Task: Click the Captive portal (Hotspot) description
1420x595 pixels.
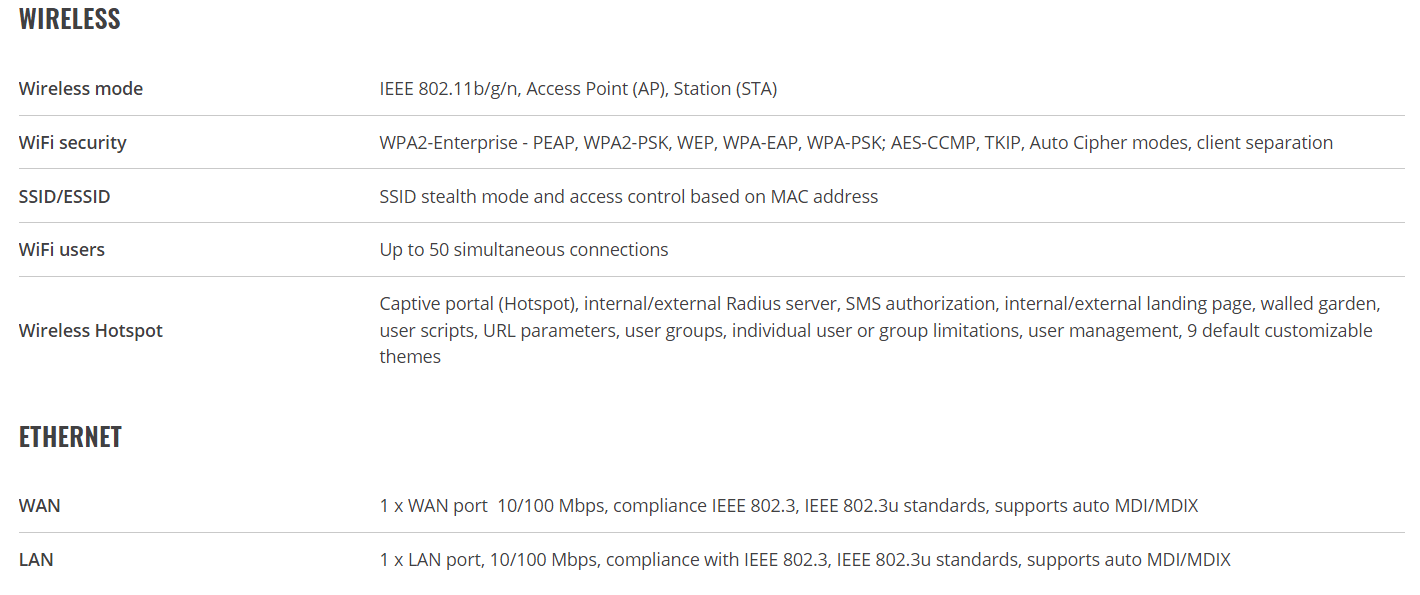Action: [x=478, y=303]
